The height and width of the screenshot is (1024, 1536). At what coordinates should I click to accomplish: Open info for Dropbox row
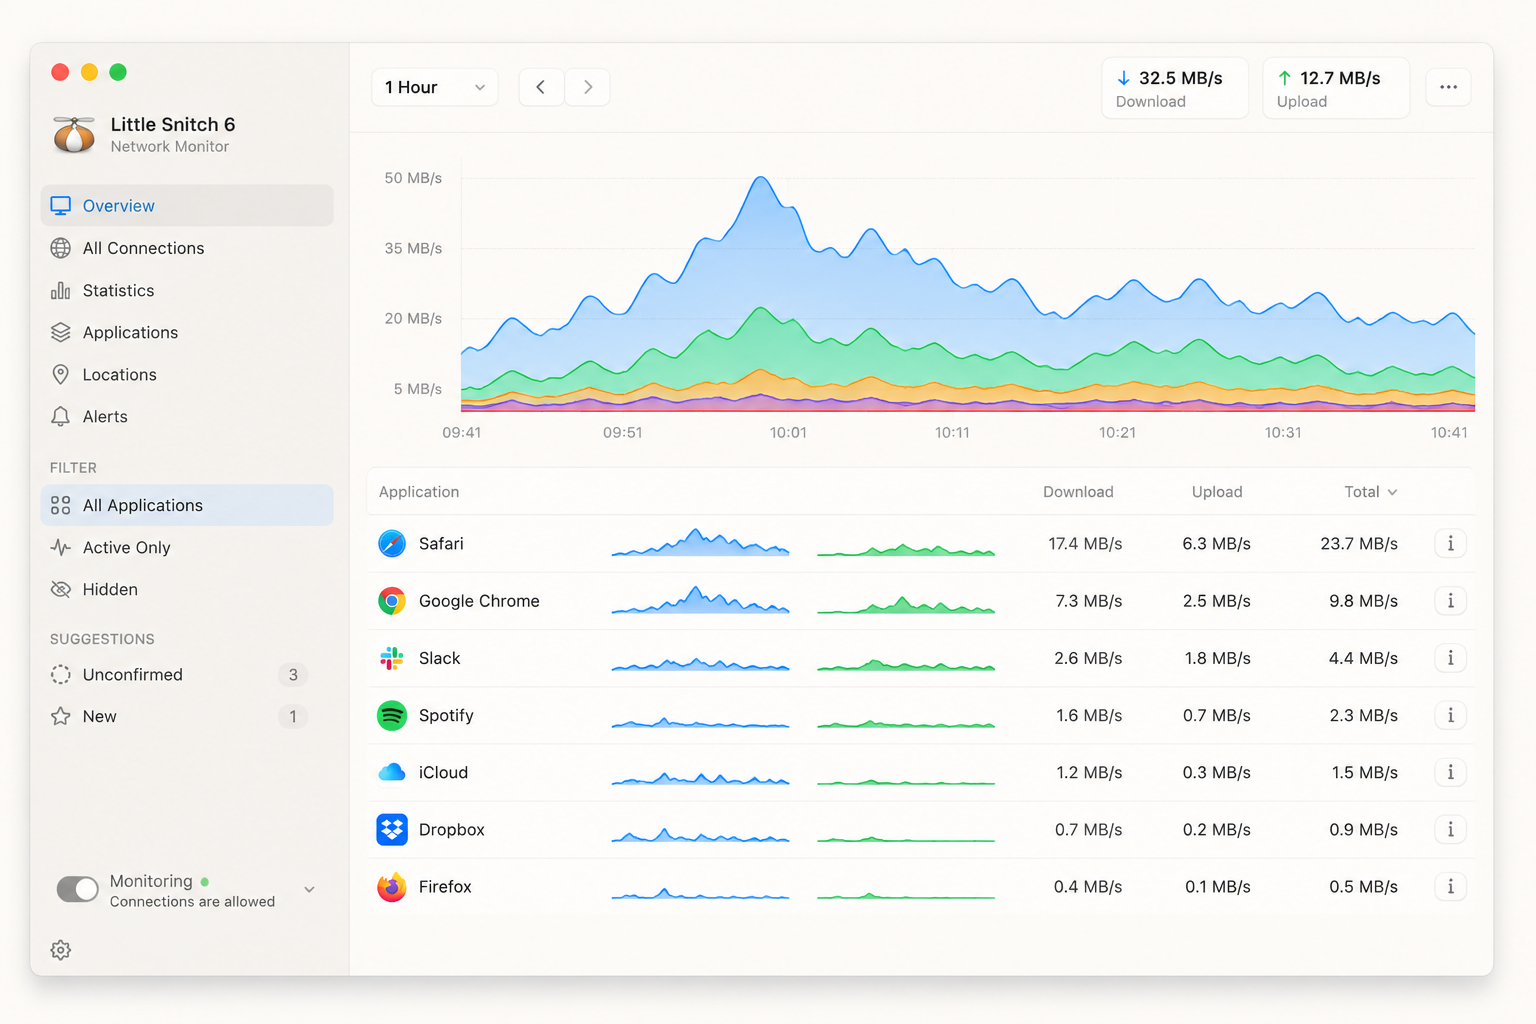click(x=1451, y=829)
